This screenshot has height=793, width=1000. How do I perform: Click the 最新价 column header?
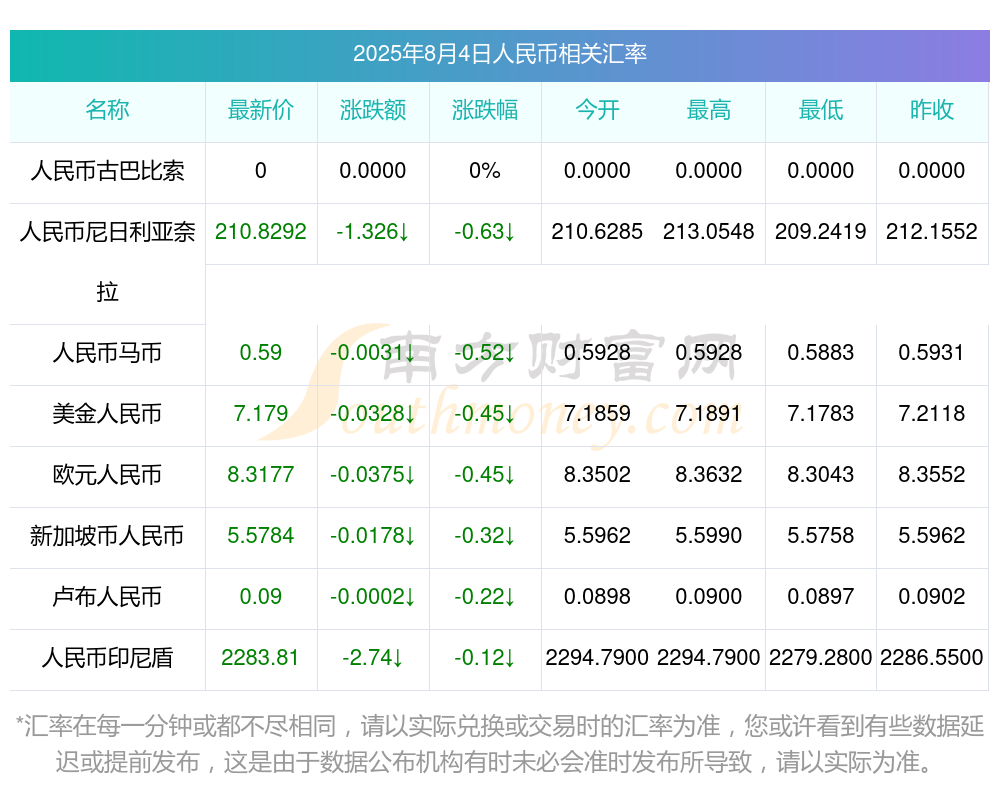click(x=261, y=110)
